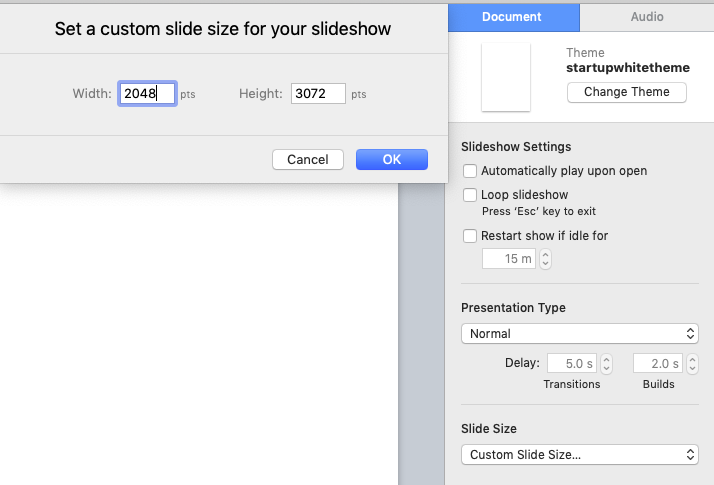
Task: Toggle the Loop slideshow checkbox
Action: 470,195
